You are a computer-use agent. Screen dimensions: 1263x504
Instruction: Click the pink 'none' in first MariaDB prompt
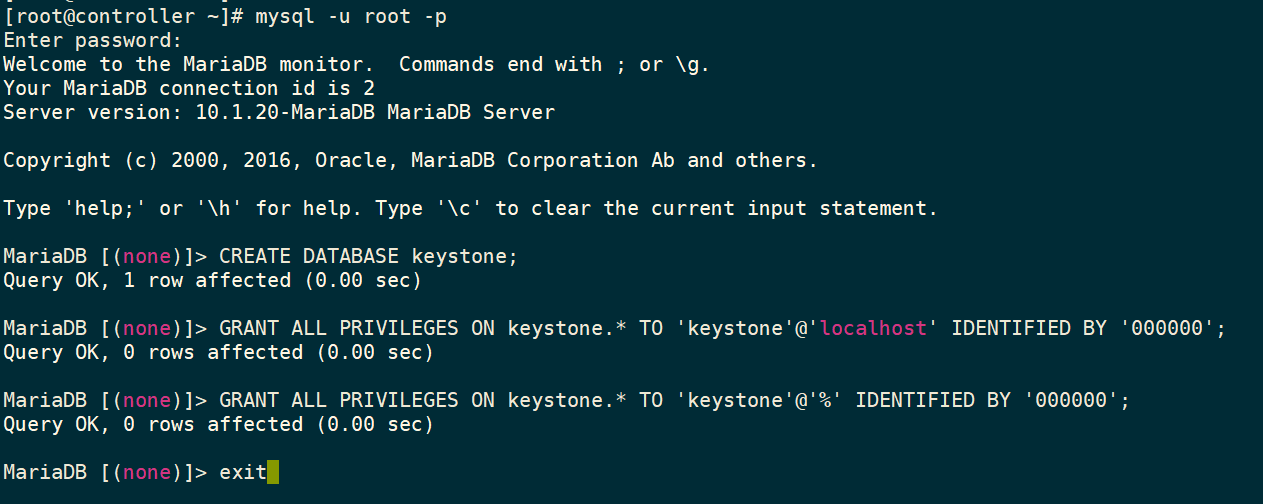[x=147, y=256]
